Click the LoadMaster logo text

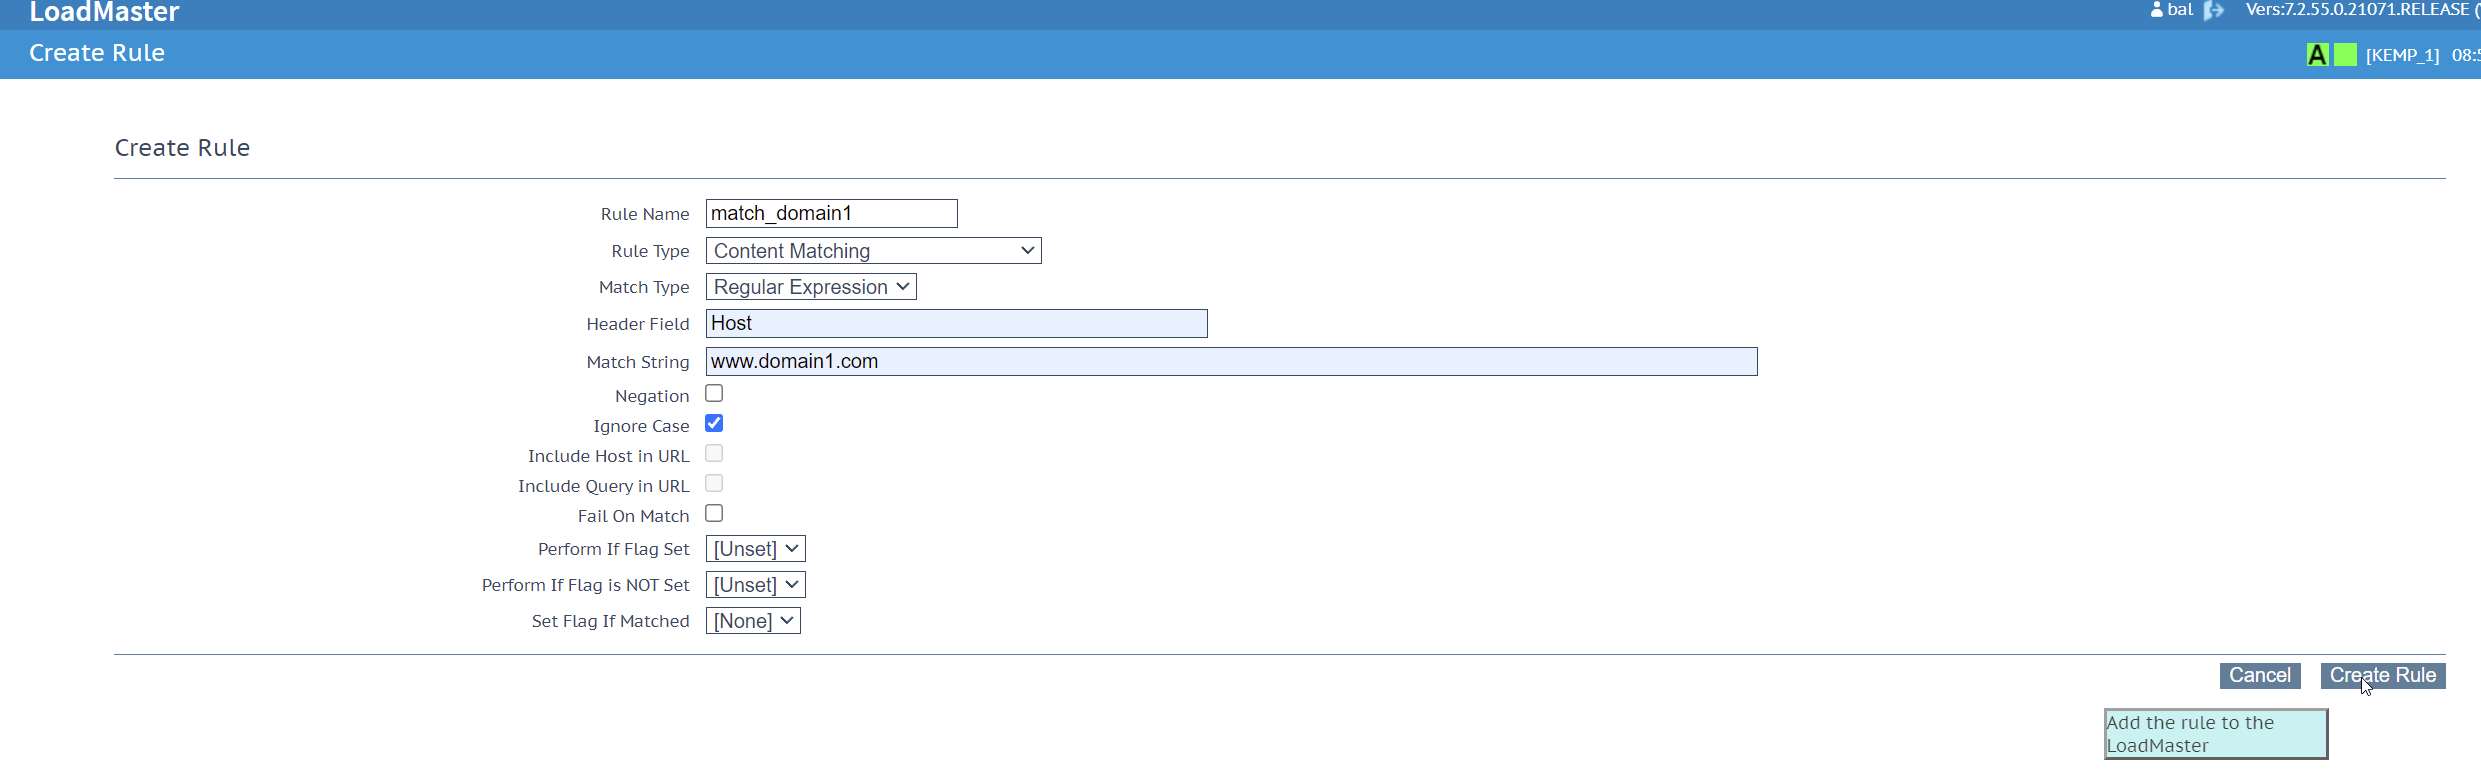click(x=104, y=12)
